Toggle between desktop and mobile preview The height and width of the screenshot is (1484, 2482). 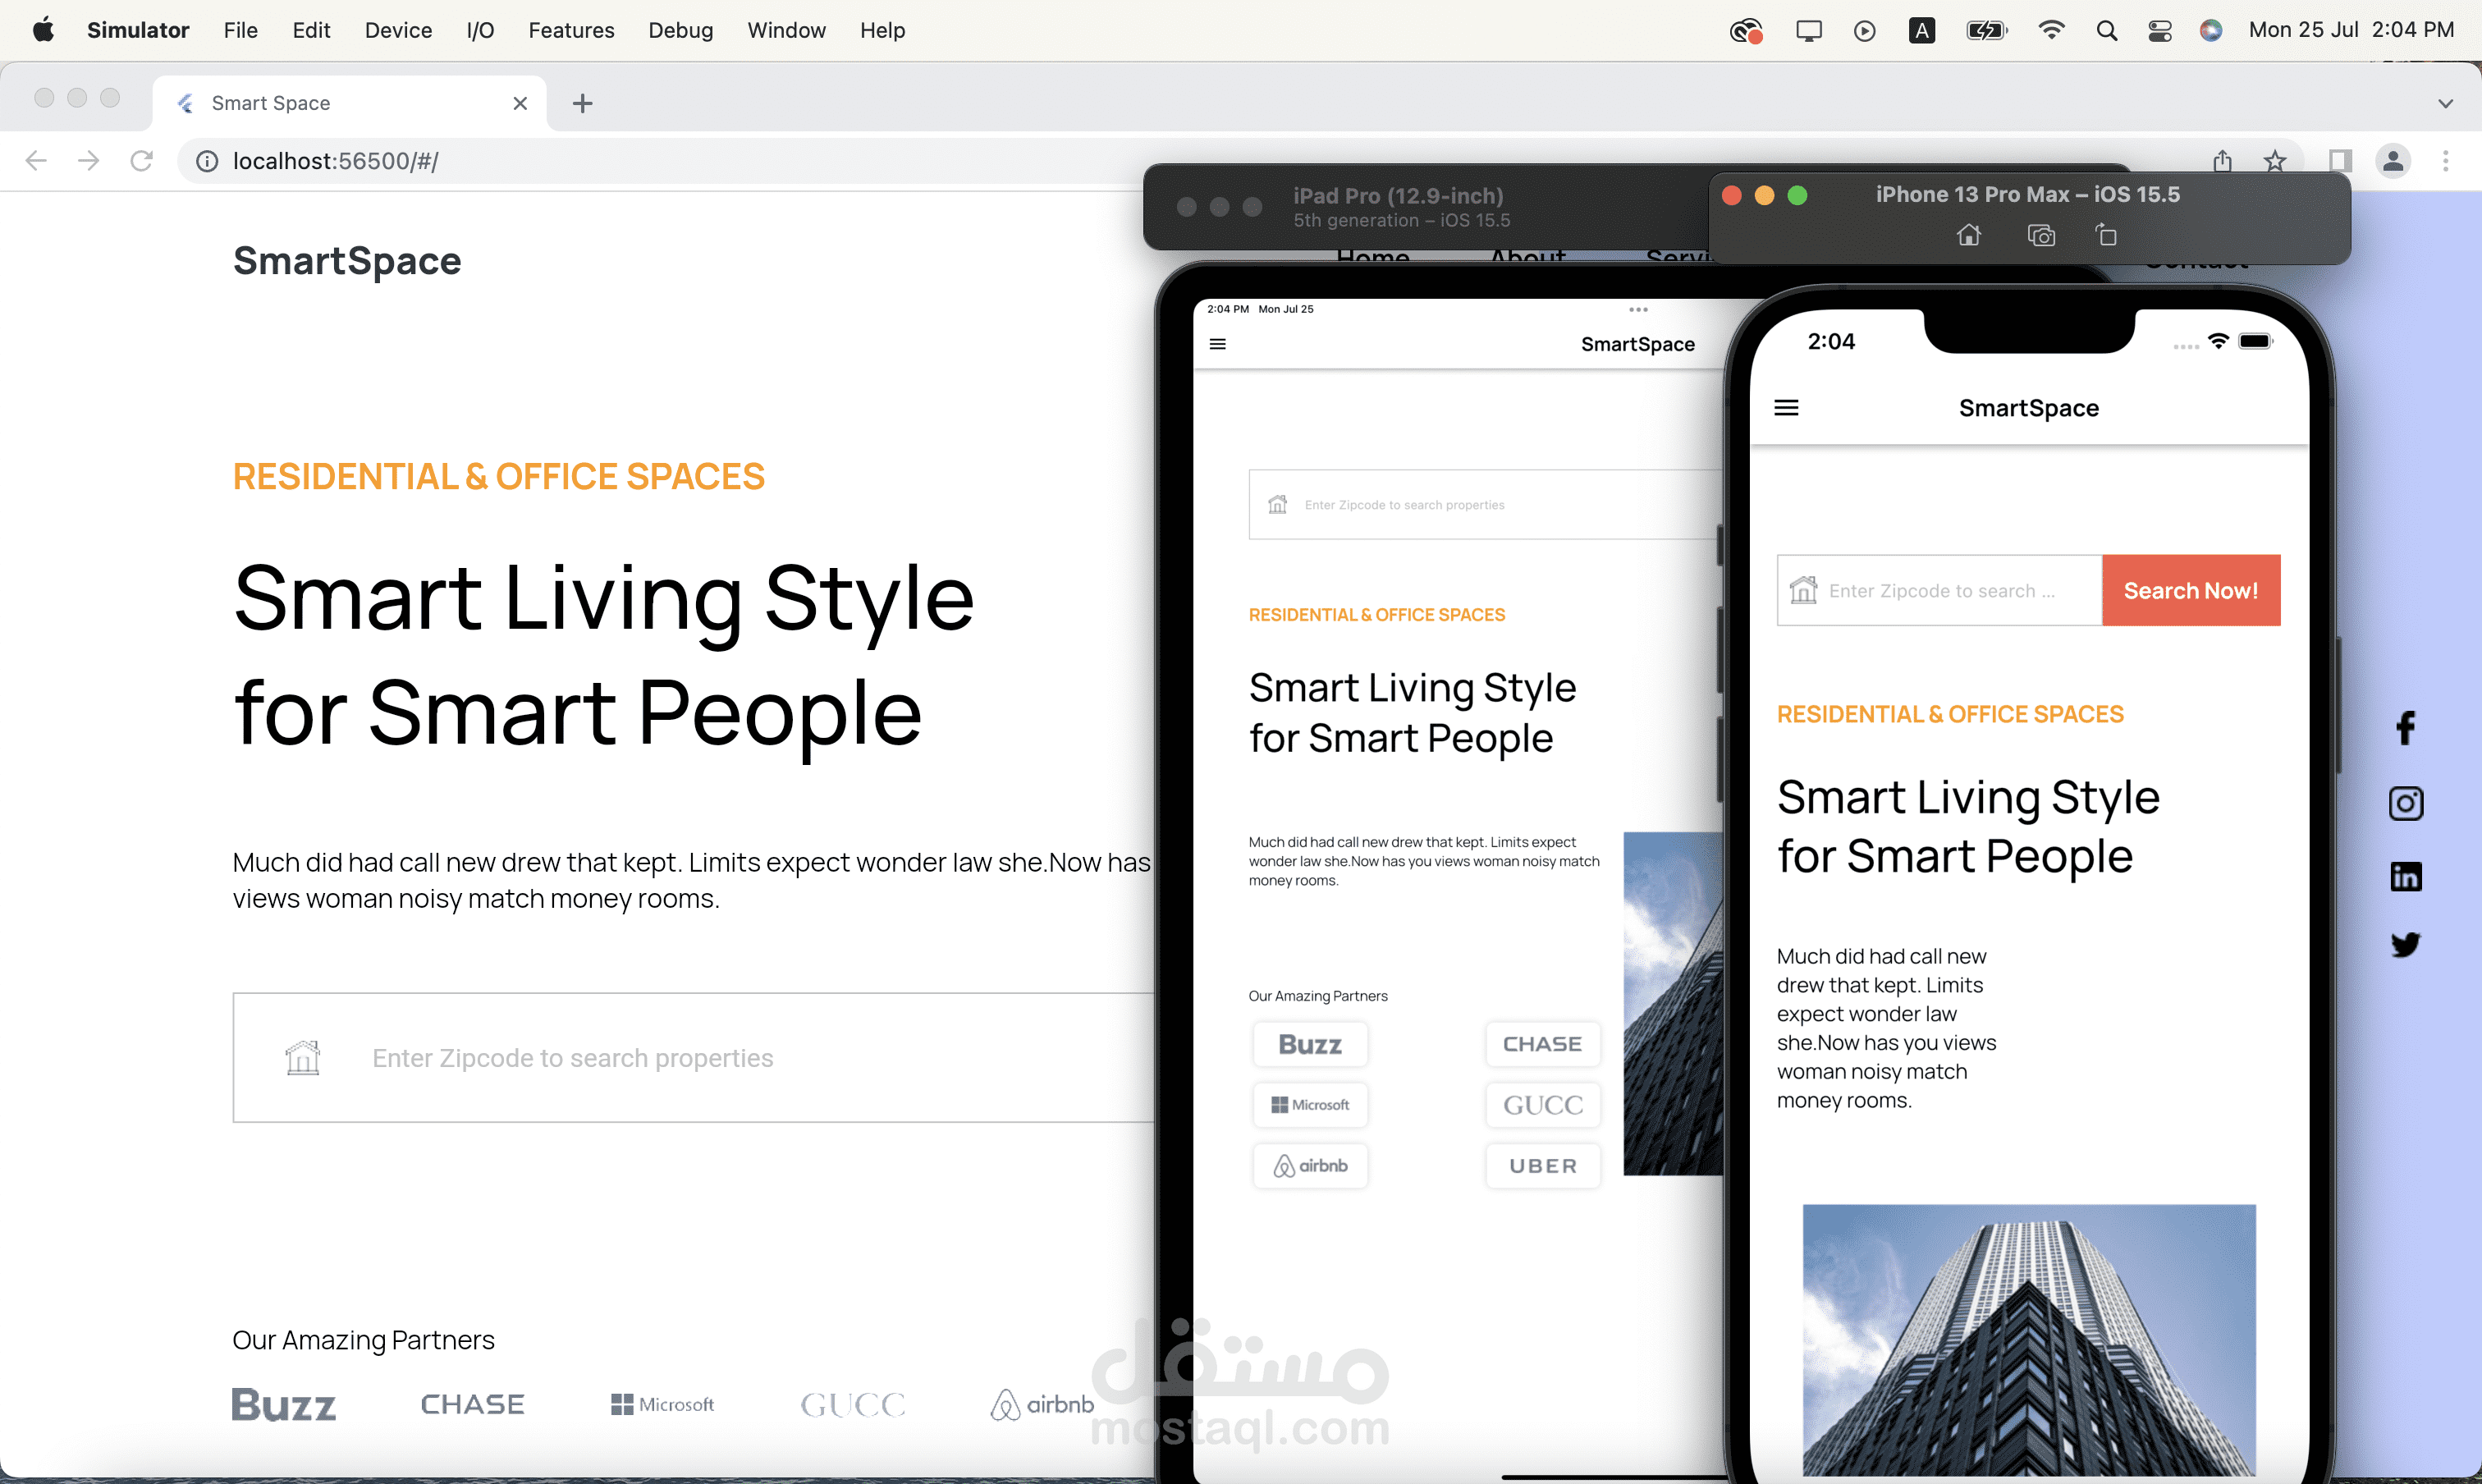click(x=2333, y=159)
